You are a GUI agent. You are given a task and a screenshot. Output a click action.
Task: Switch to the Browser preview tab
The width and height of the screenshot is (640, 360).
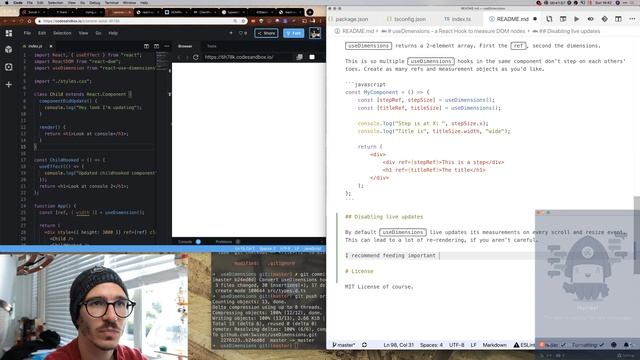point(185,46)
